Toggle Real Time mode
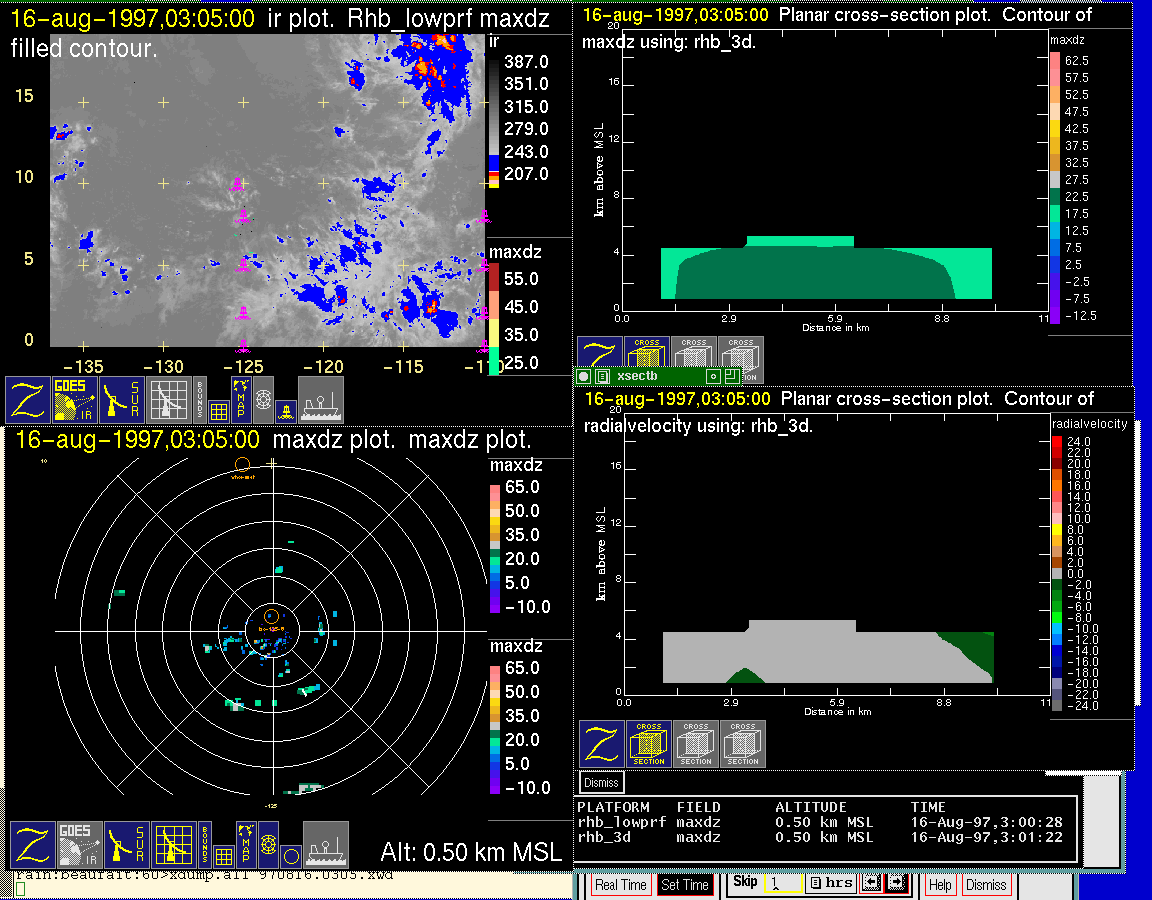Viewport: 1152px width, 900px height. (x=620, y=885)
